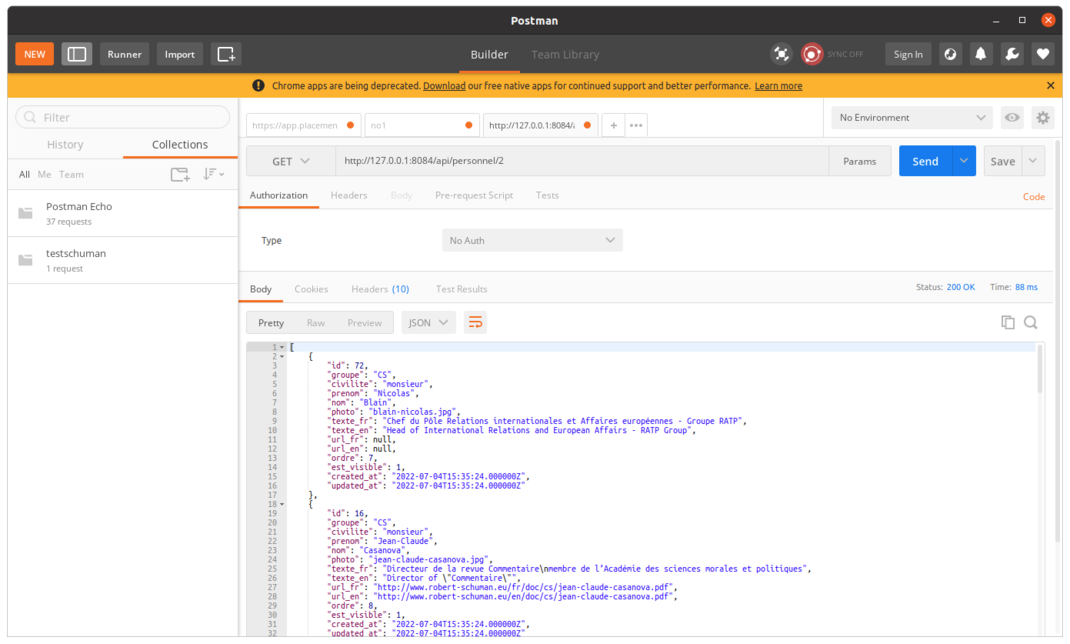Open the No Auth type dropdown
The image size is (1070, 644).
[532, 240]
